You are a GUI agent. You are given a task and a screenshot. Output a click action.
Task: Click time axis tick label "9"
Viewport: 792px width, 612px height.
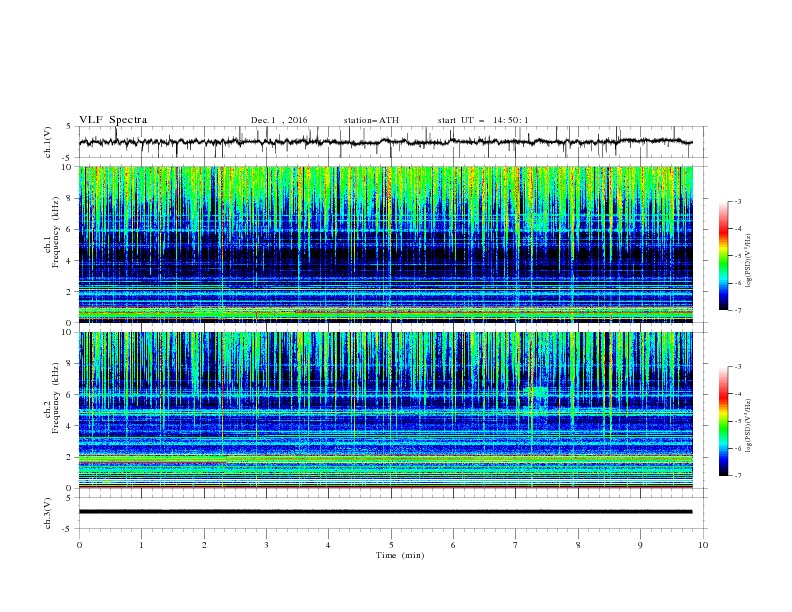point(640,545)
